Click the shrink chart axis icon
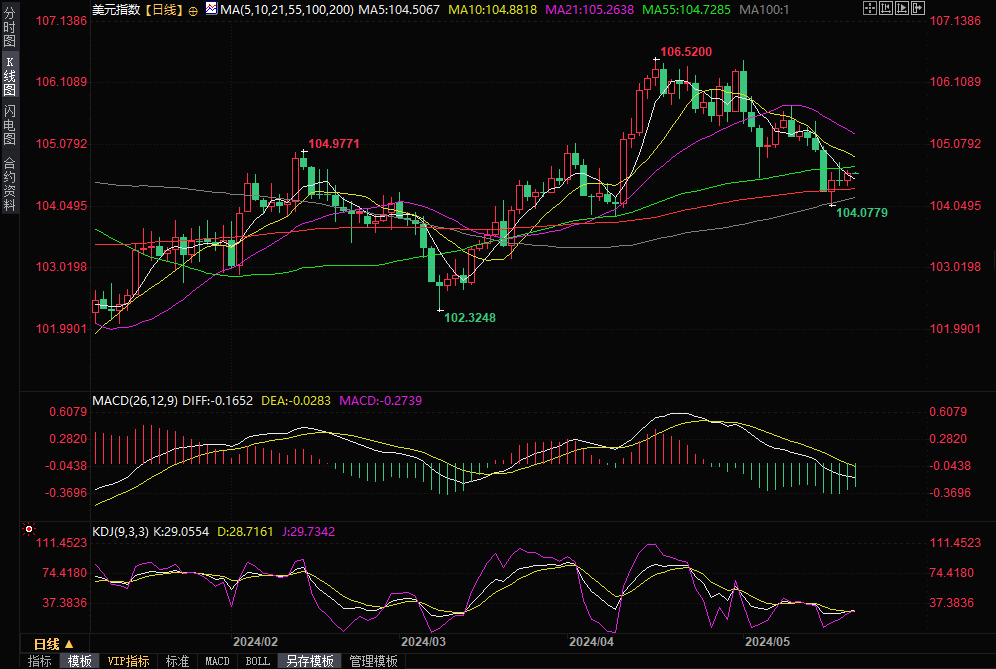Viewport: 996px width, 669px height. click(x=886, y=8)
